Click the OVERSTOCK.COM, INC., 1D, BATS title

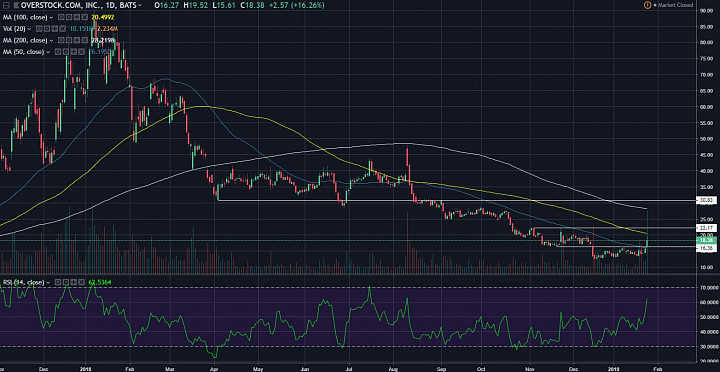point(79,5)
